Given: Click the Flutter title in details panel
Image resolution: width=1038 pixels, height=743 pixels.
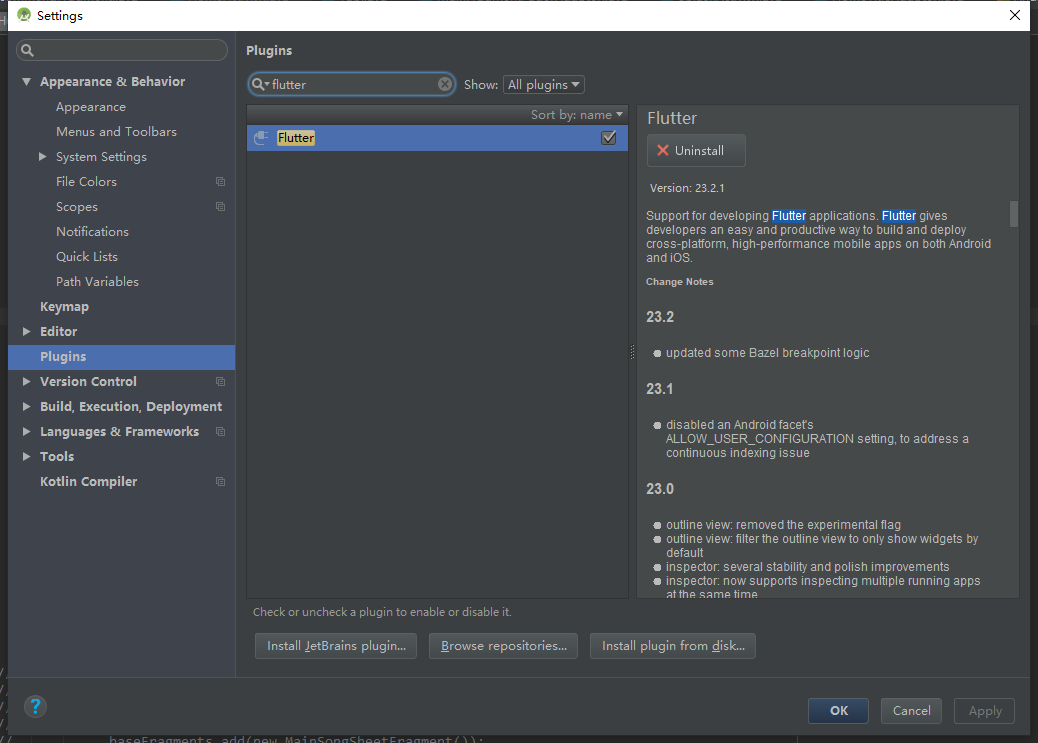Looking at the screenshot, I should [672, 118].
